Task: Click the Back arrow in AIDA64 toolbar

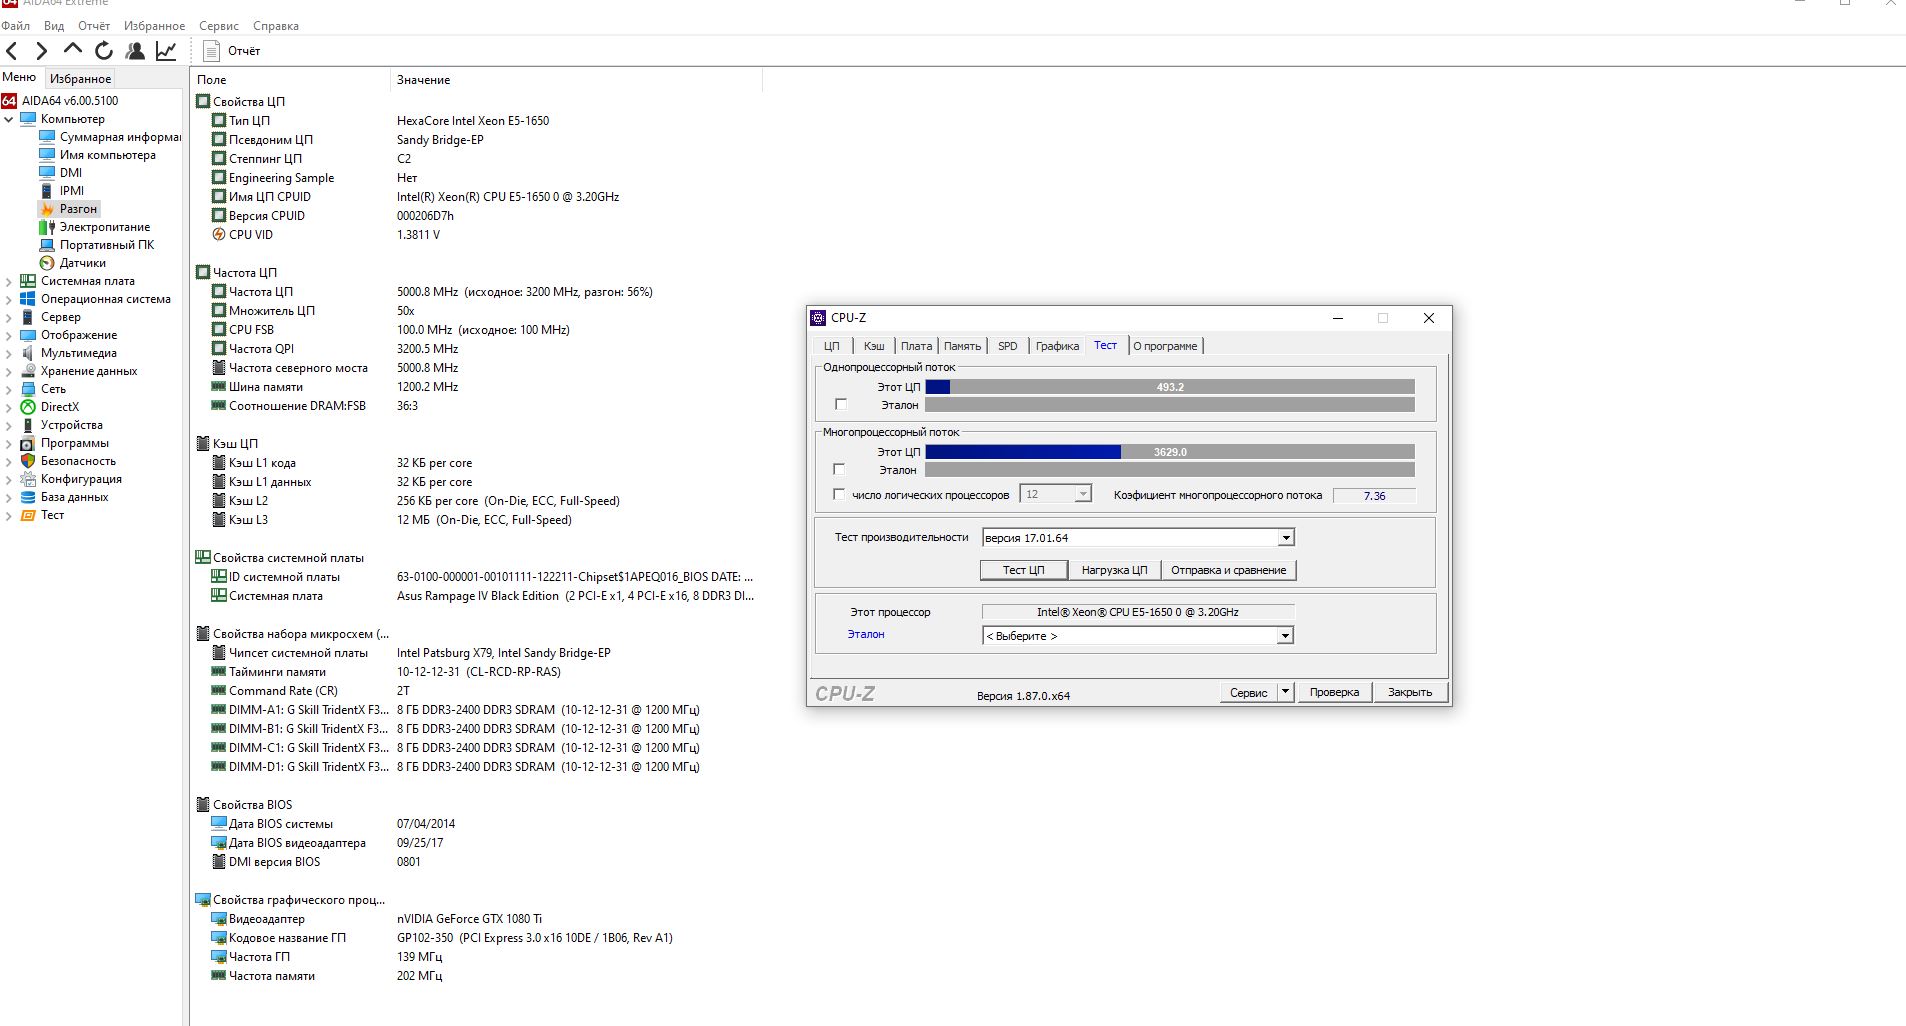Action: point(12,51)
